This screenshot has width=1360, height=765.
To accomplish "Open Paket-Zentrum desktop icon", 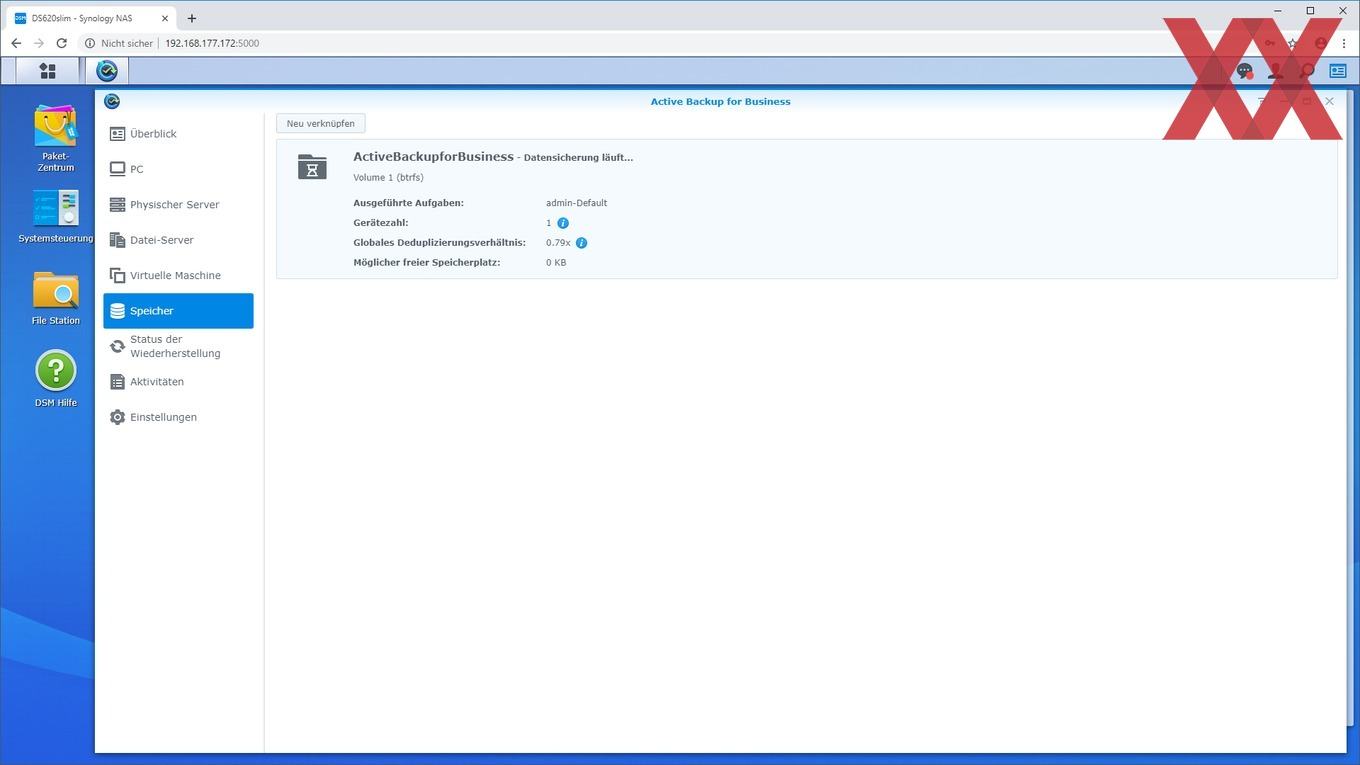I will [x=56, y=139].
